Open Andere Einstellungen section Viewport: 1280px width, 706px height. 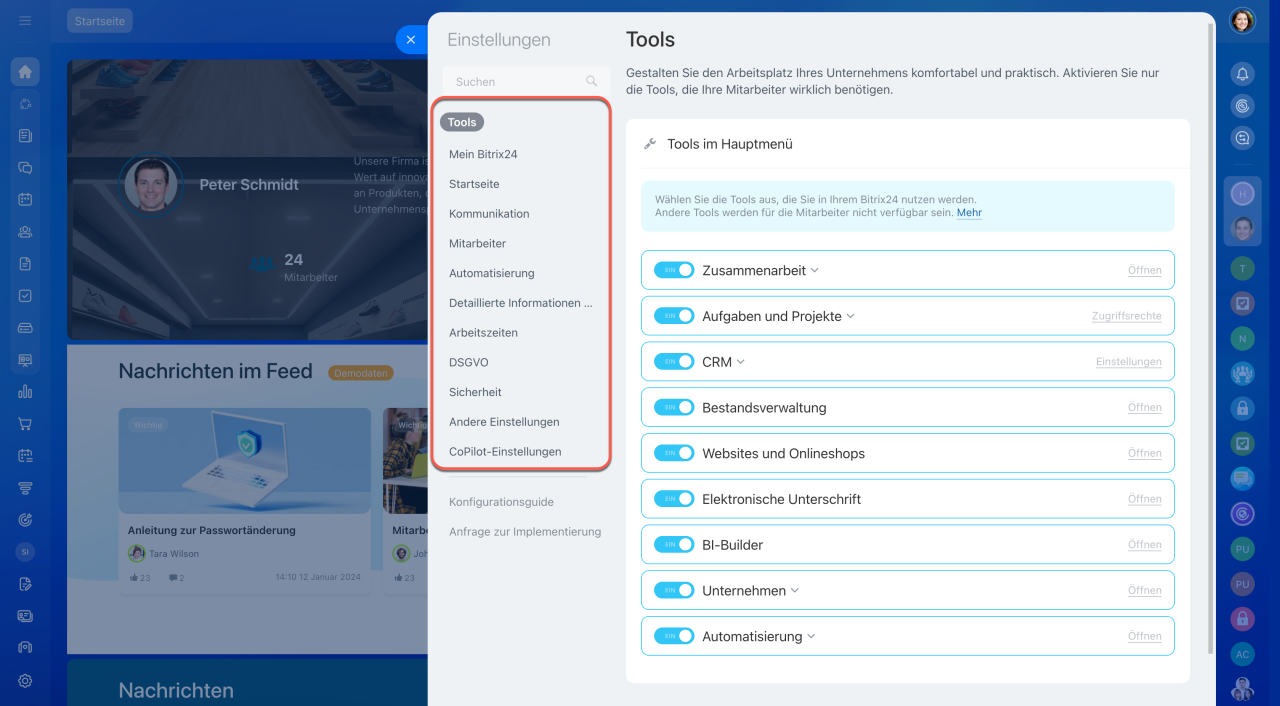pyautogui.click(x=504, y=422)
